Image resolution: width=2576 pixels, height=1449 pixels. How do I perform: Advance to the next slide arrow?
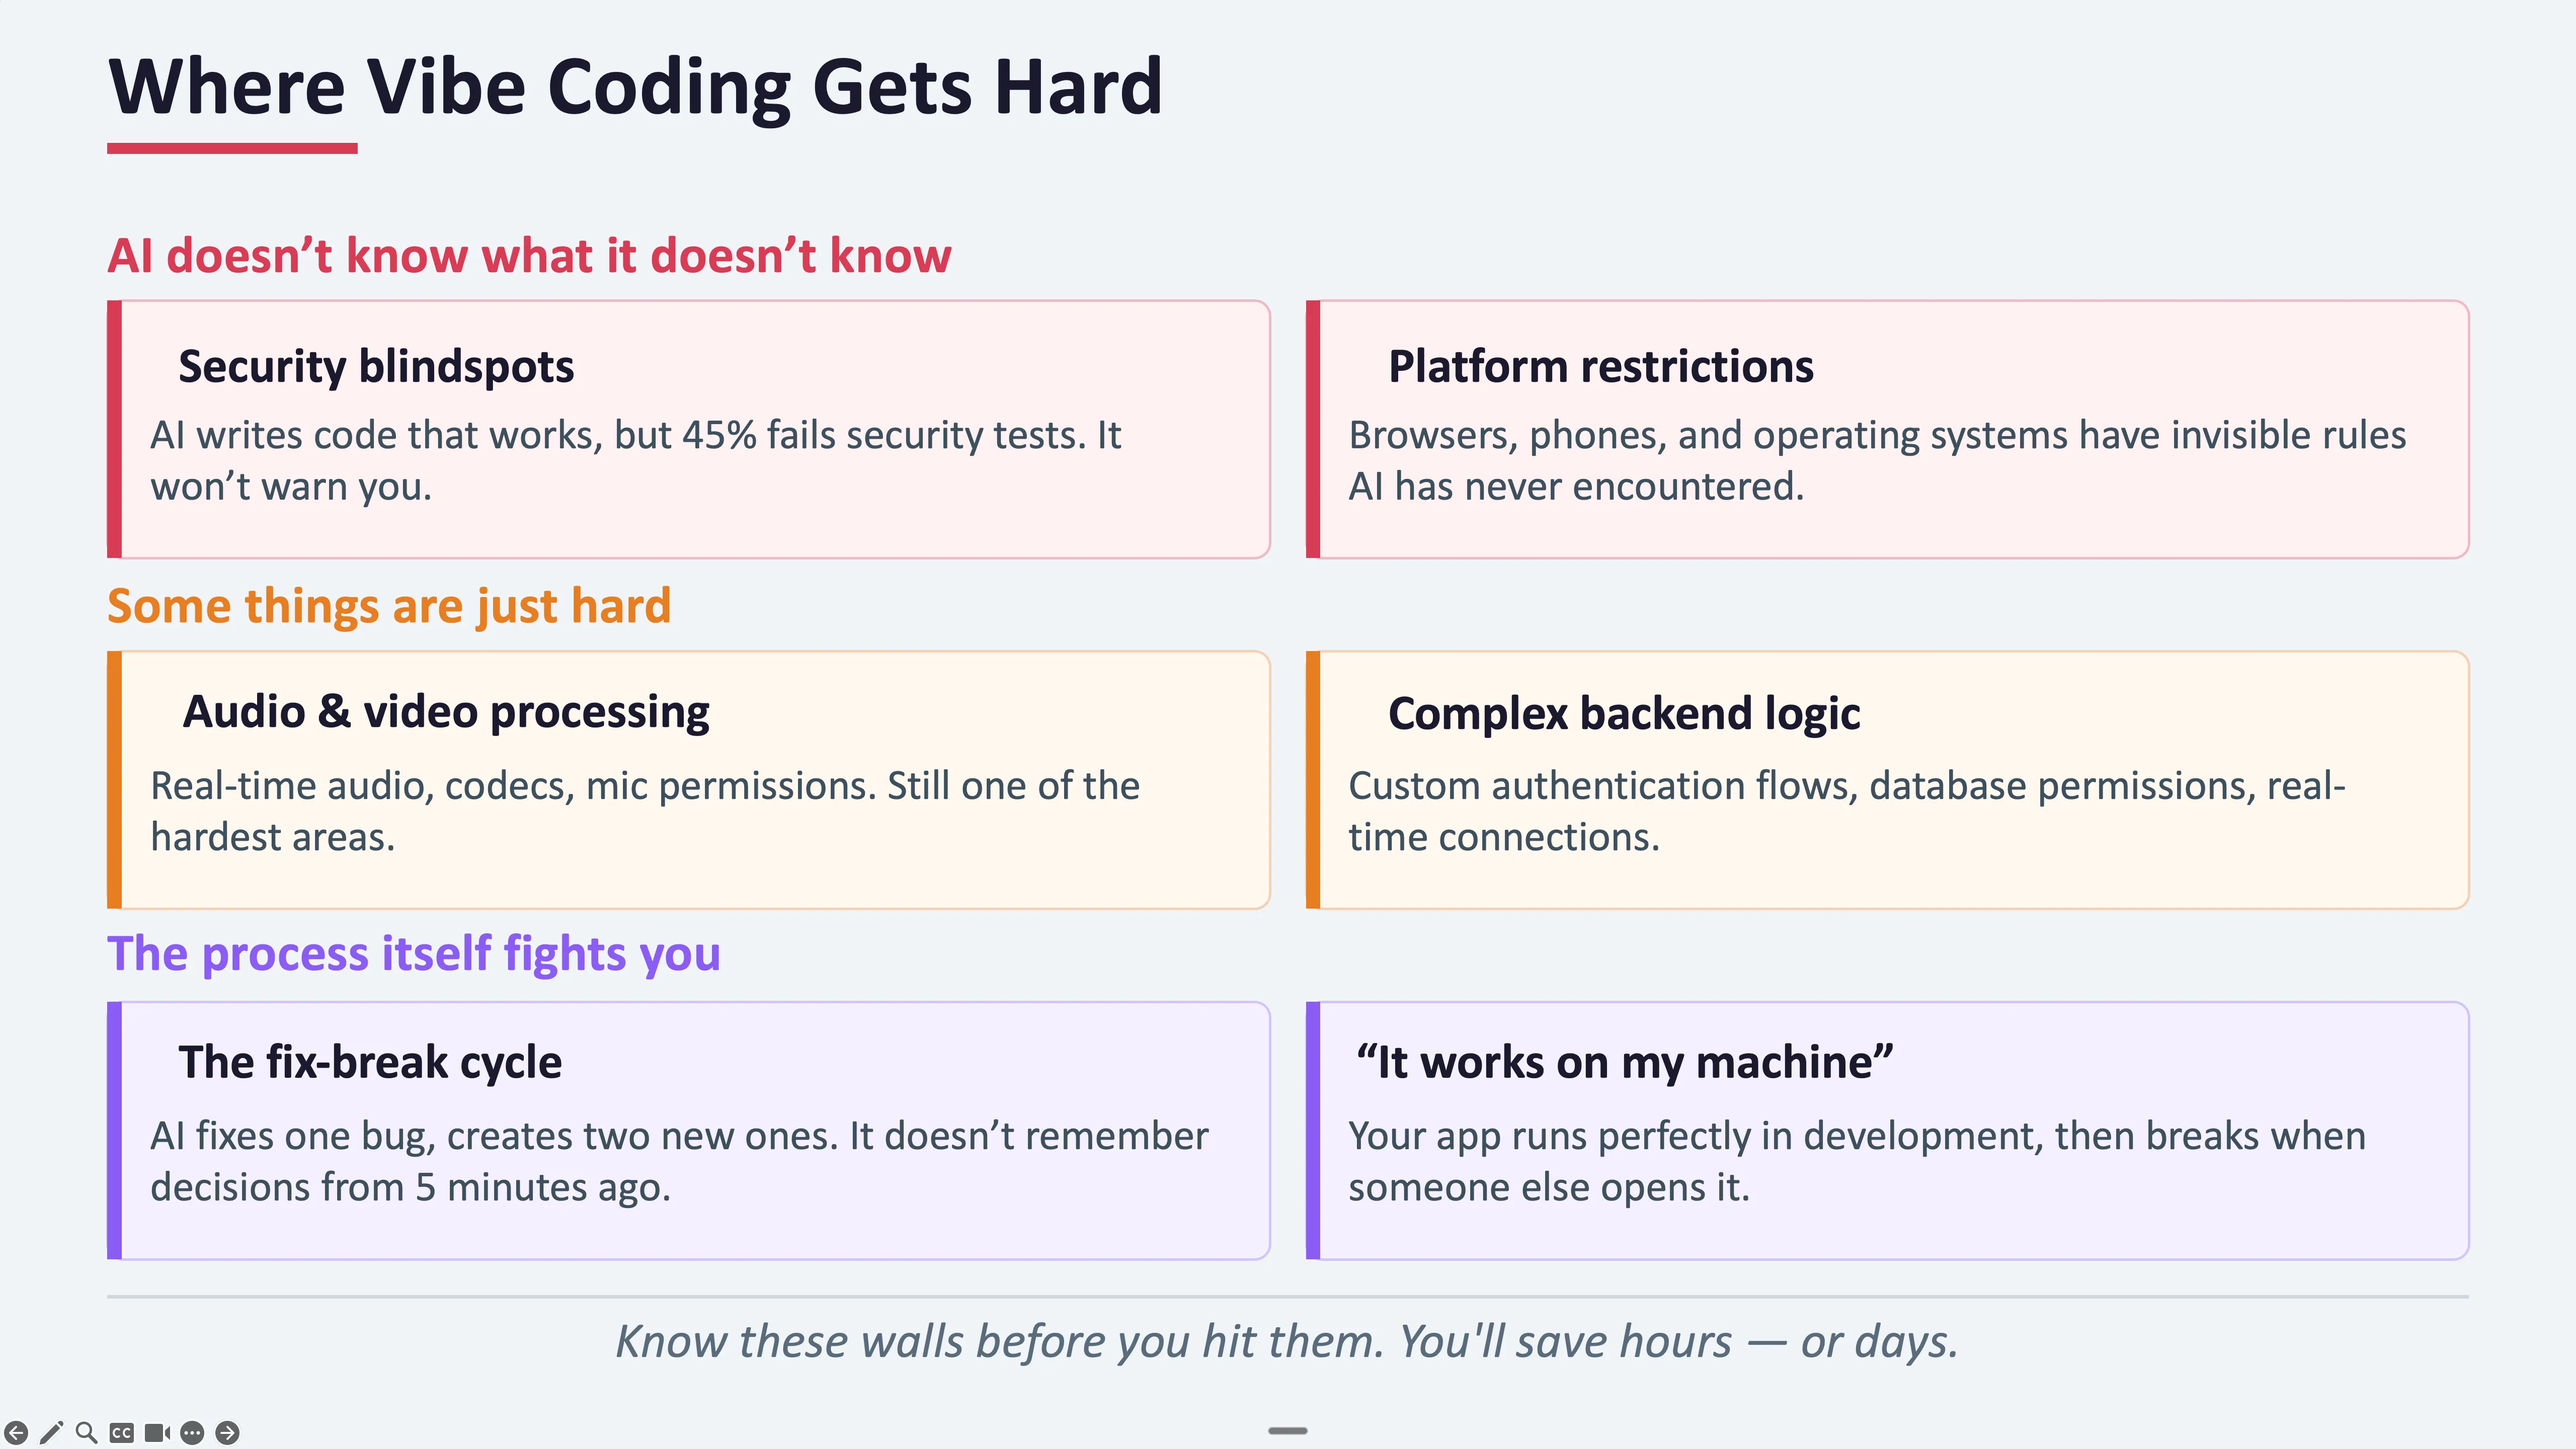coord(228,1432)
